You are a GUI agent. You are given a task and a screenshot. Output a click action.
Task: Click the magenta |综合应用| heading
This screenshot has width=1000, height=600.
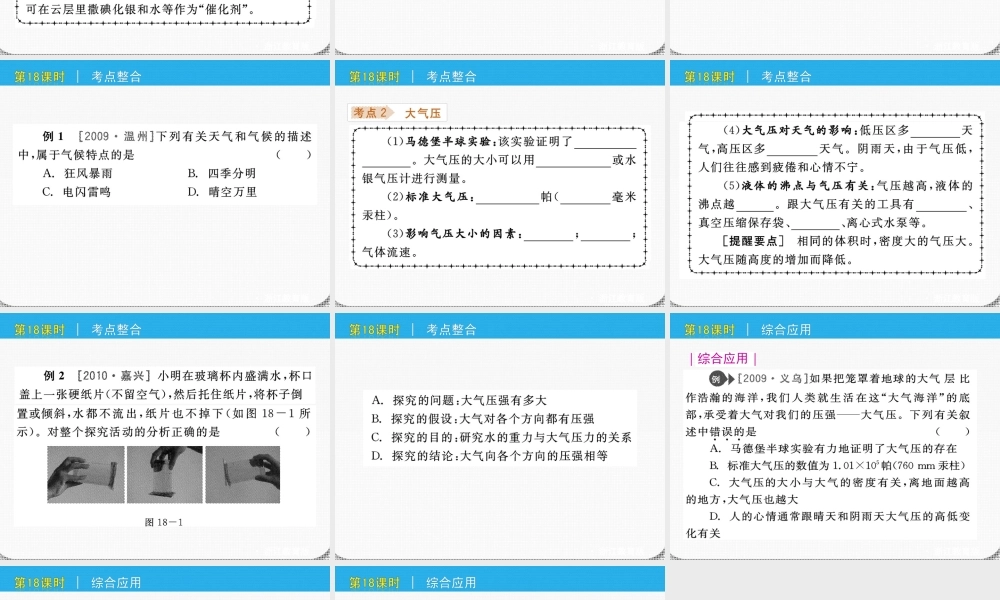click(723, 358)
